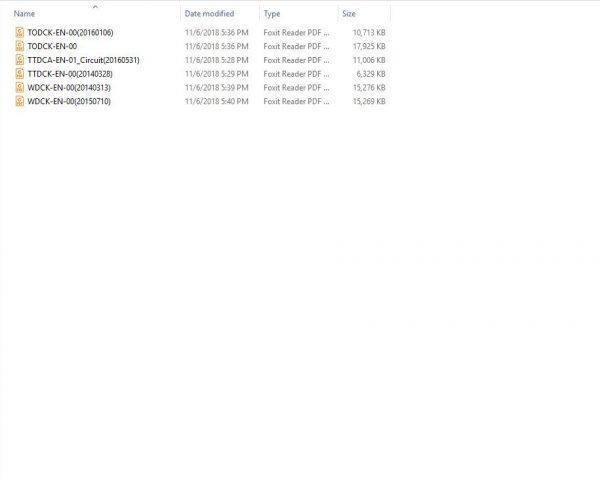
Task: Click PDF icon of TODCK-EN-00(20160106)
Action: click(20, 33)
